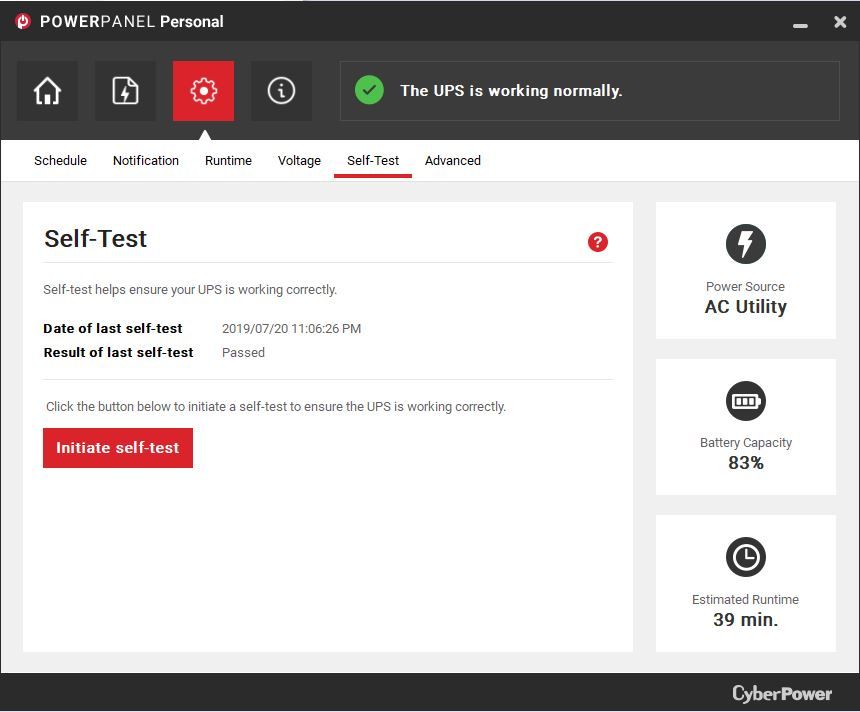860x712 pixels.
Task: Switch to the Notification tab
Action: coord(146,161)
